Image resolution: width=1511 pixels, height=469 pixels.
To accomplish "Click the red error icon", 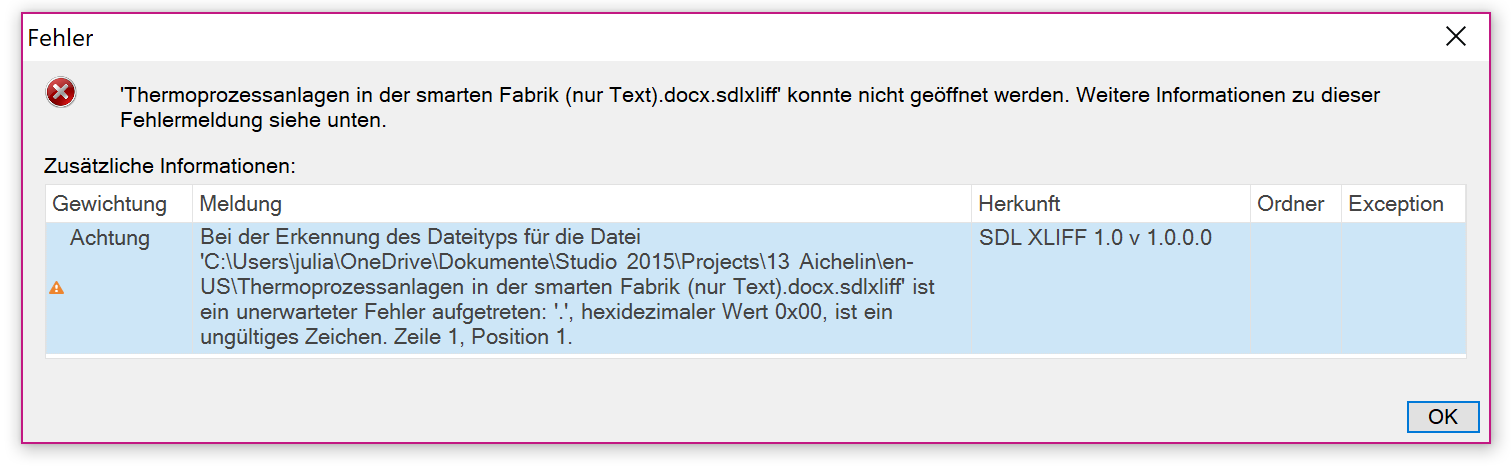I will pos(61,94).
